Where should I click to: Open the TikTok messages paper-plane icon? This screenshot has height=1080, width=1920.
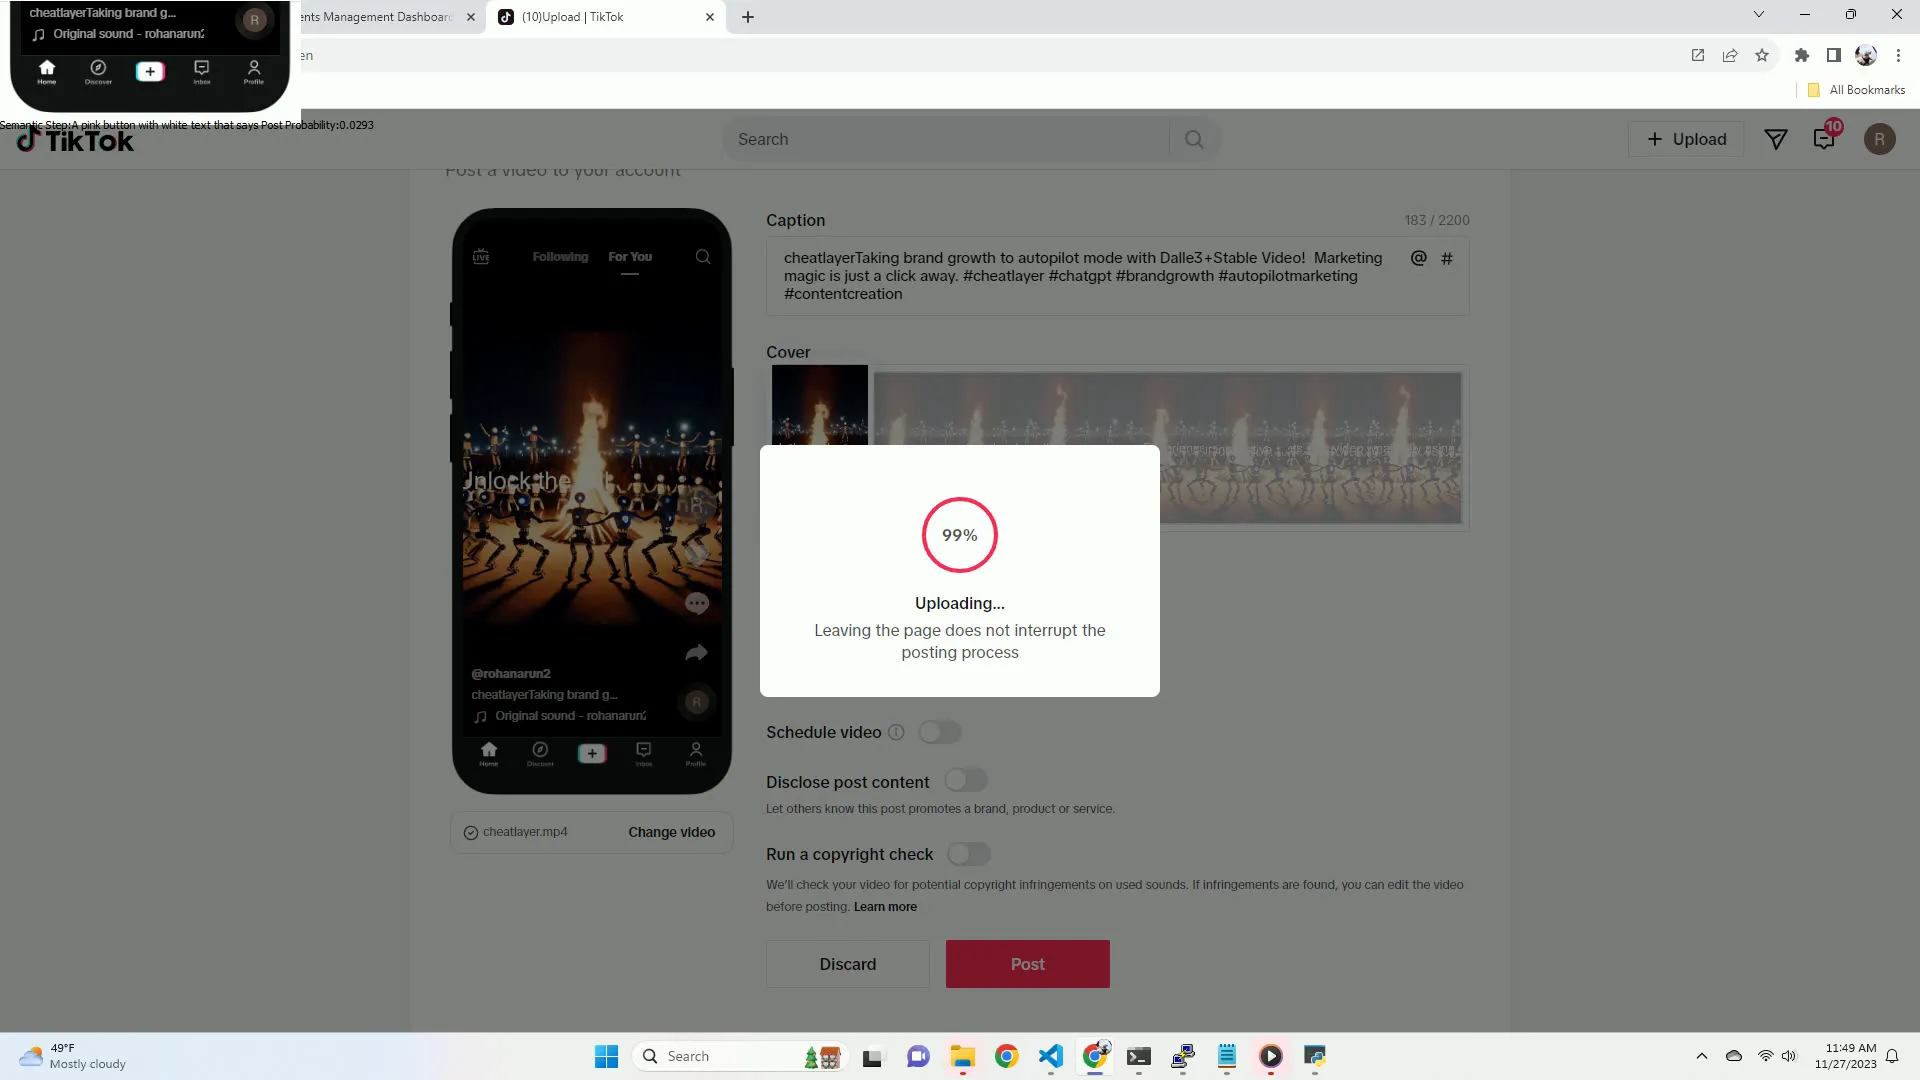[1776, 139]
